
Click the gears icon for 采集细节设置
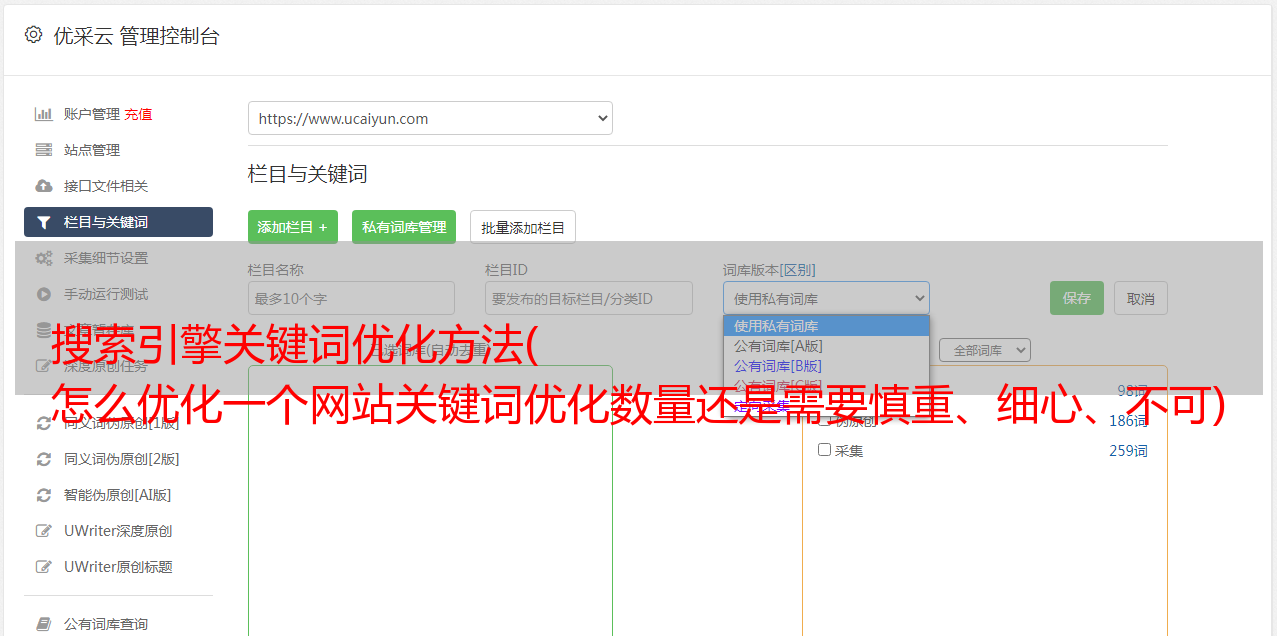pyautogui.click(x=44, y=258)
